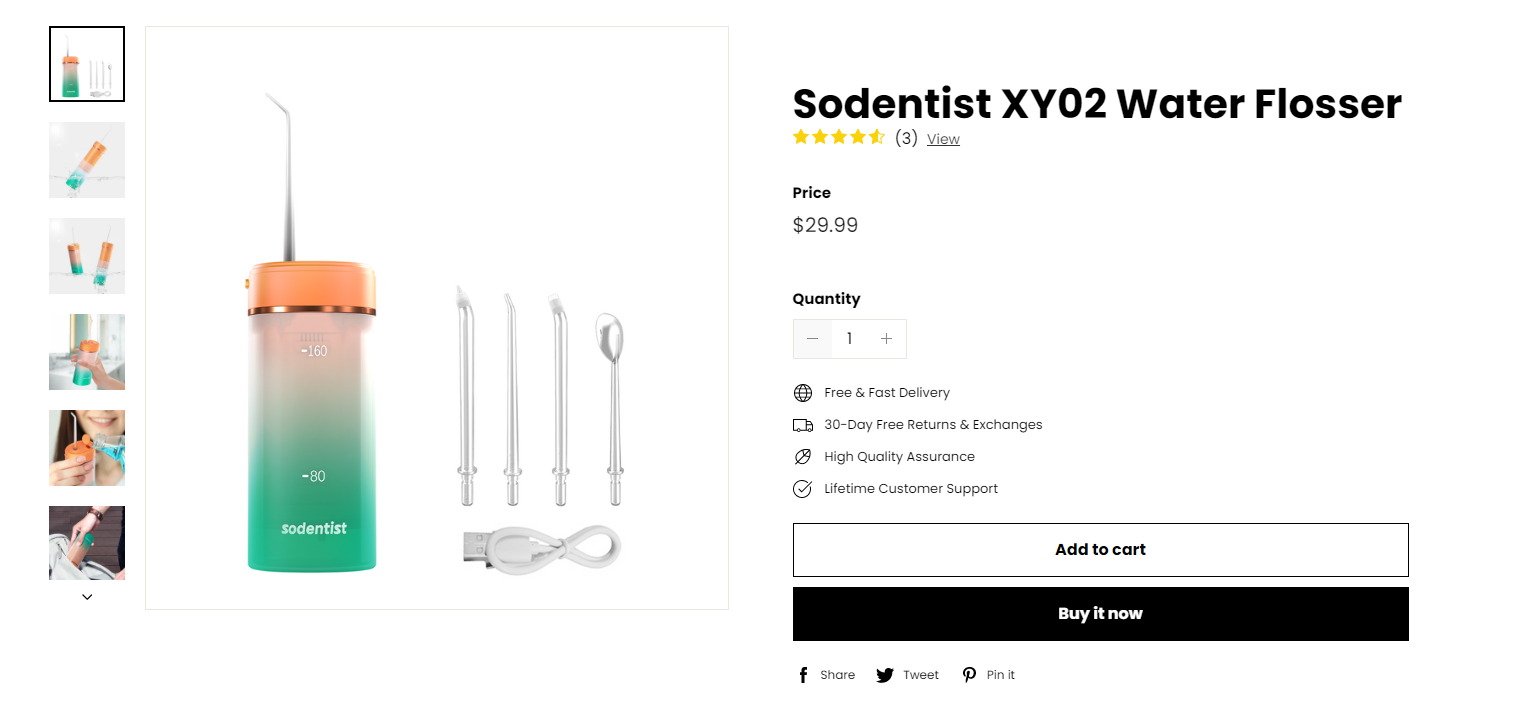Select the smiling woman thumbnail

(87, 448)
